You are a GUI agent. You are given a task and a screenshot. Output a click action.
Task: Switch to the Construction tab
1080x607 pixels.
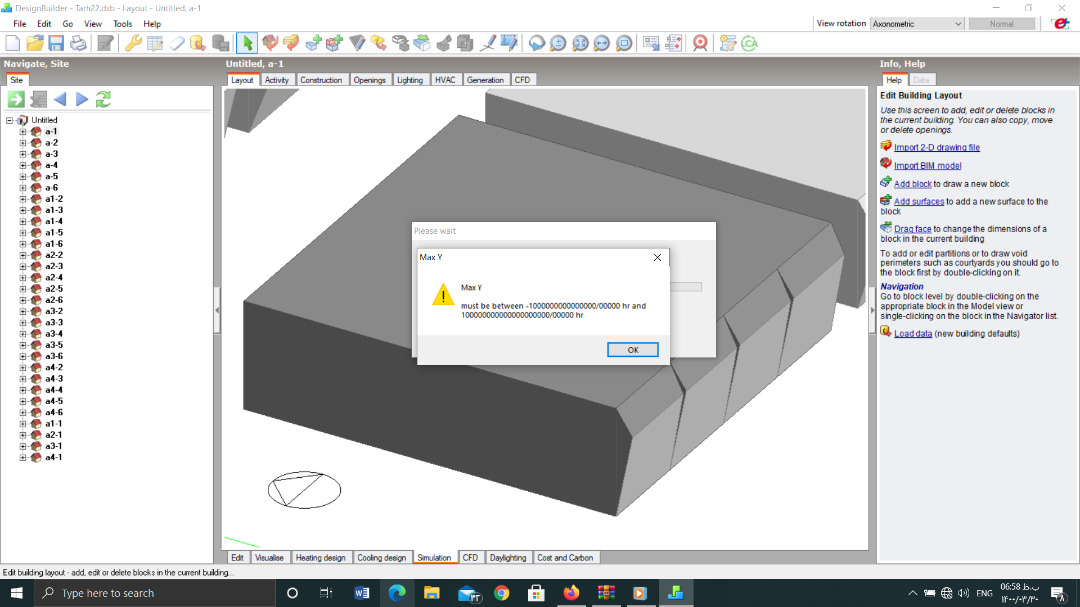click(320, 80)
